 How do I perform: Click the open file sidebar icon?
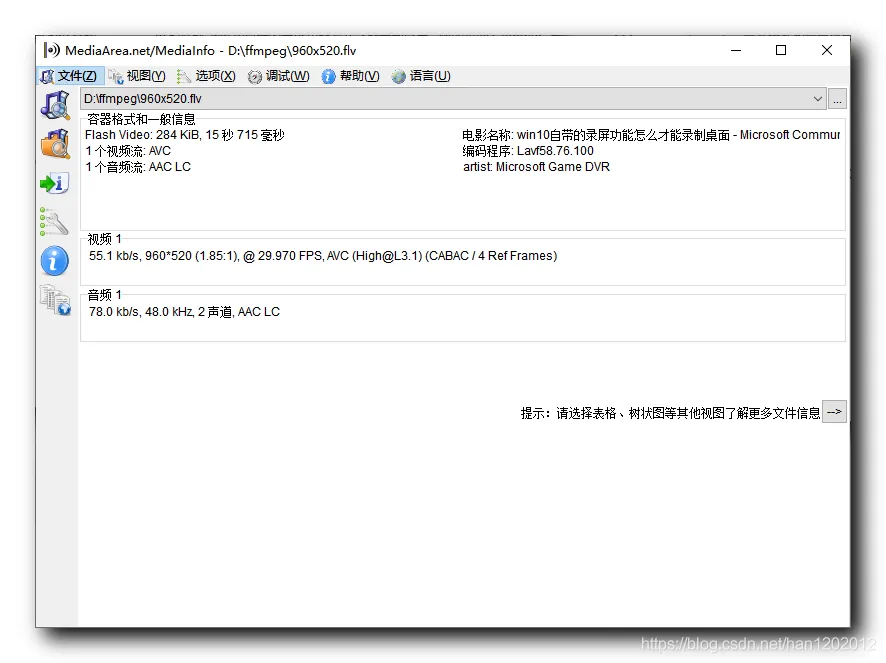click(x=55, y=105)
